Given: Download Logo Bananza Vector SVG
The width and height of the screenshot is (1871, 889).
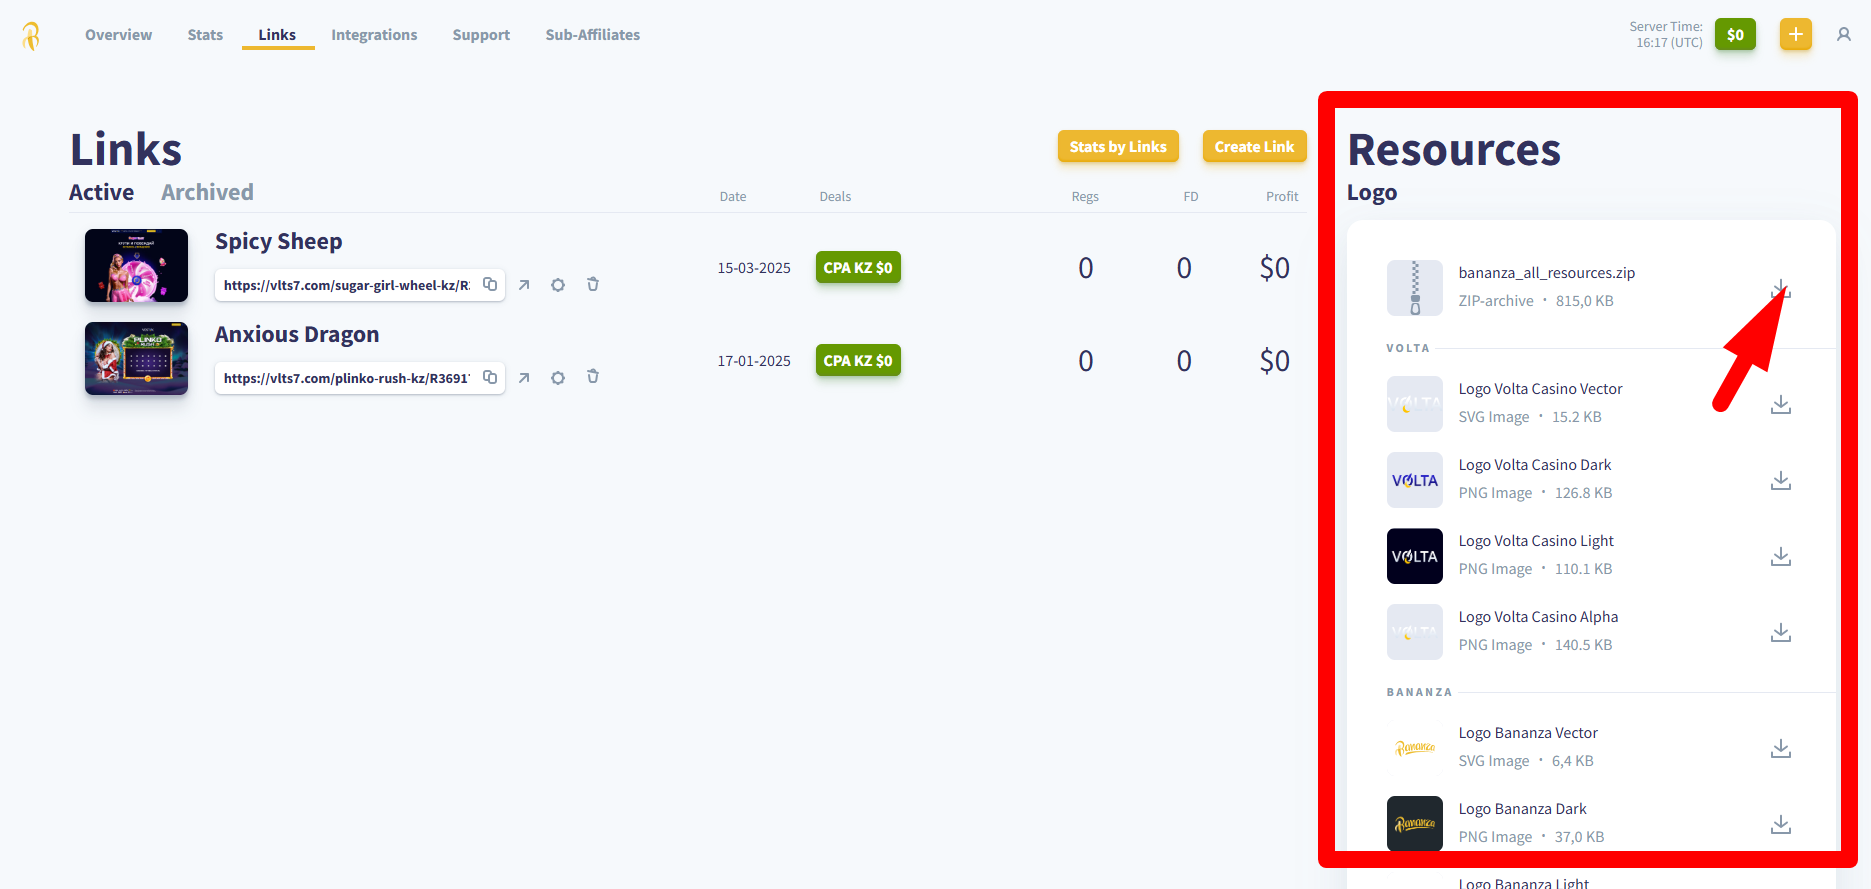Looking at the screenshot, I should 1781,748.
